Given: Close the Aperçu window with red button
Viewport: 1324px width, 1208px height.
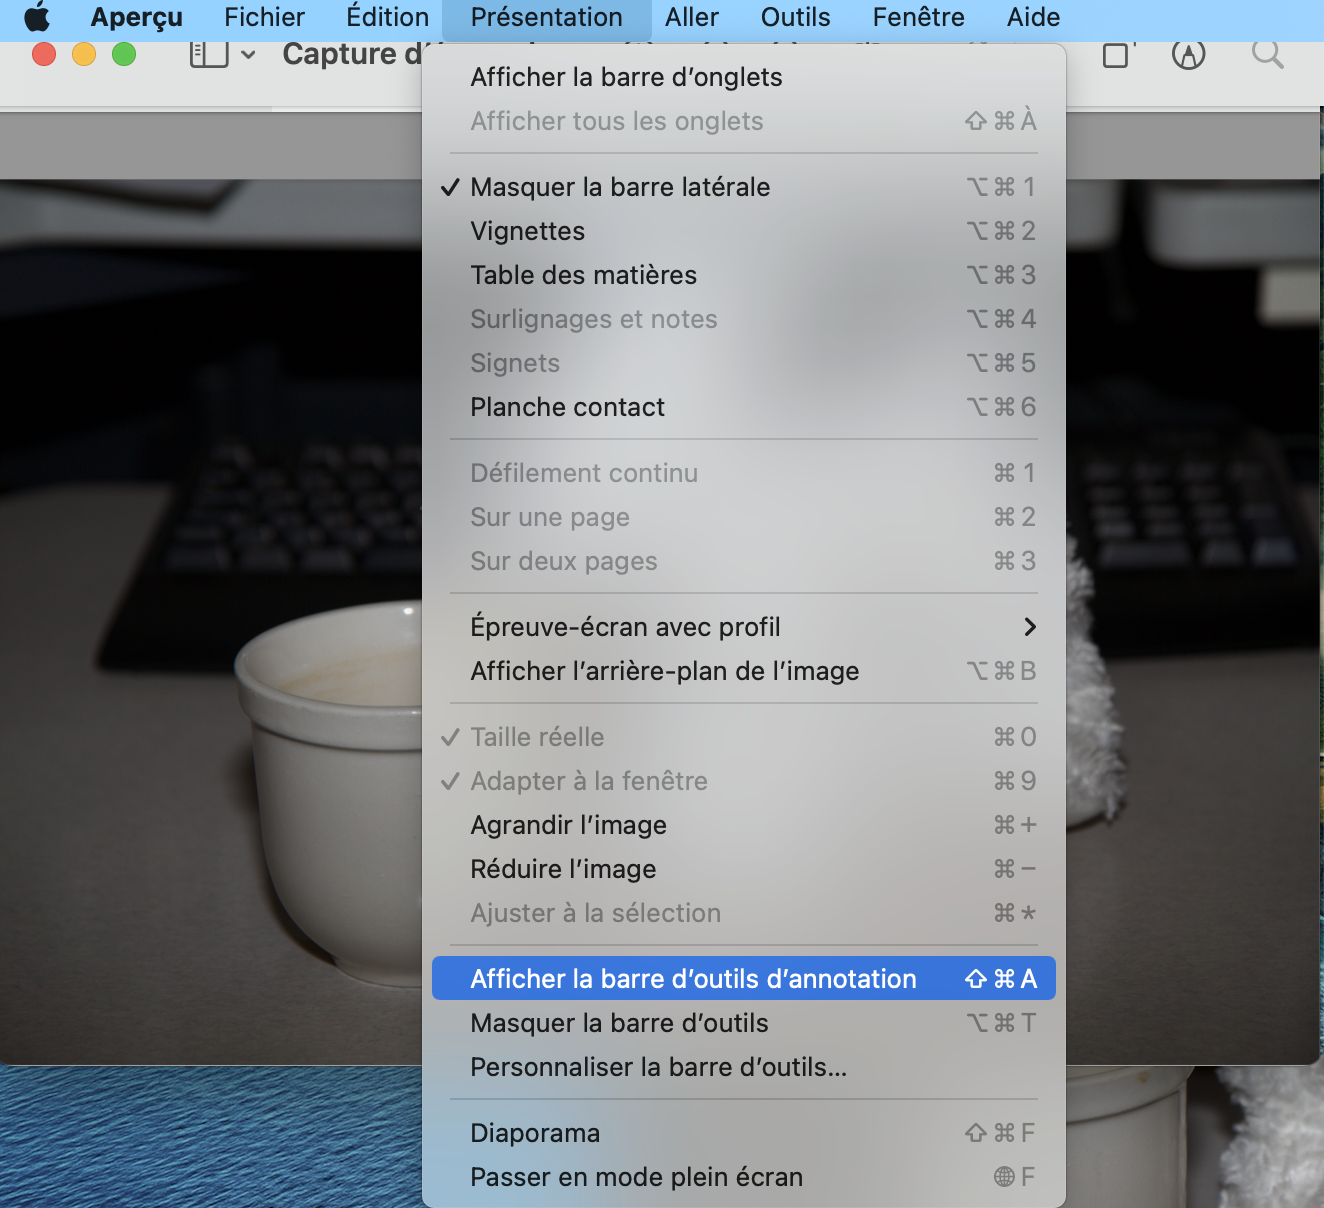Looking at the screenshot, I should pos(44,54).
